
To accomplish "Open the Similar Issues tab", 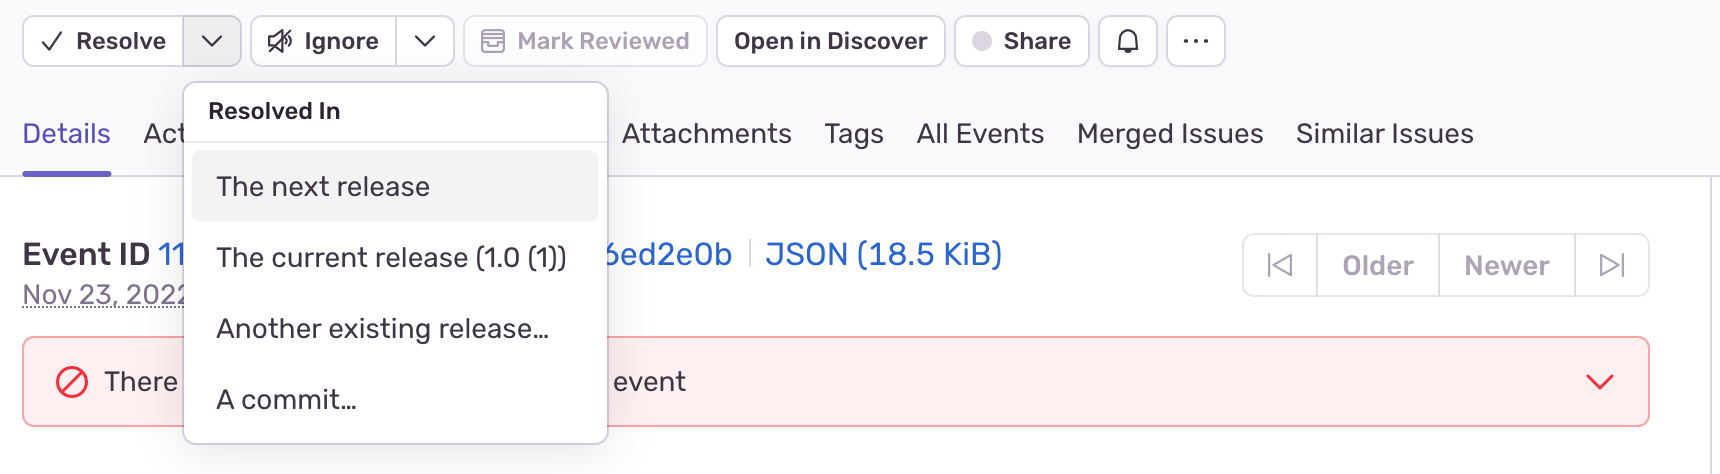I will [x=1384, y=134].
